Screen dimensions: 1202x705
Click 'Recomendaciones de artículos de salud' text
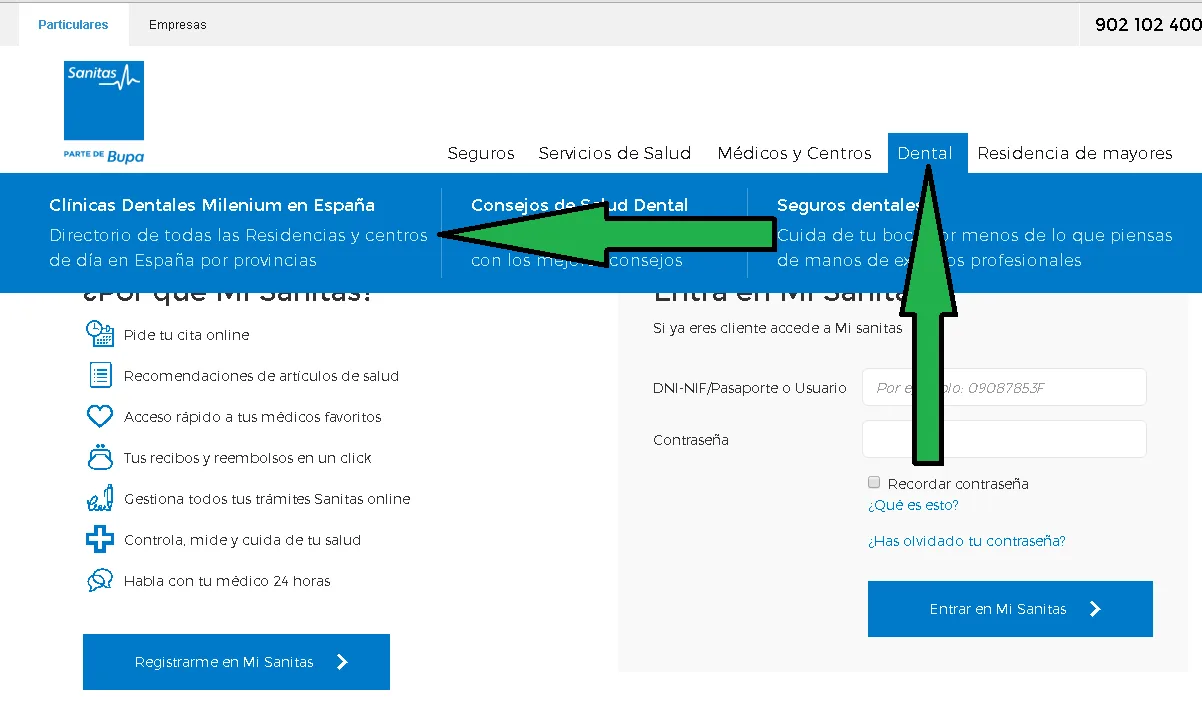coord(261,376)
